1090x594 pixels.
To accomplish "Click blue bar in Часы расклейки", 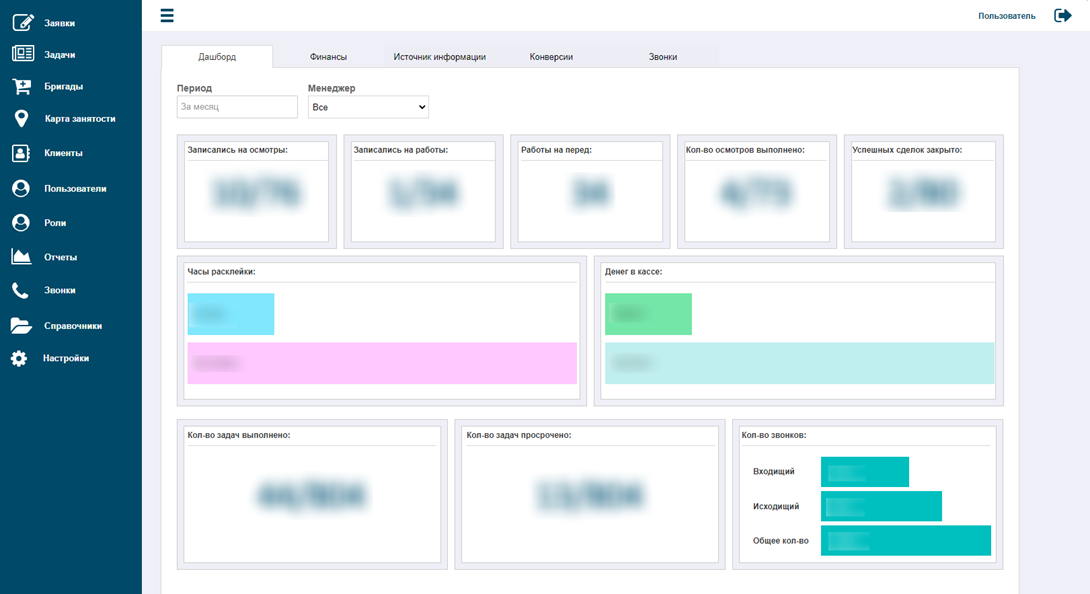I will pyautogui.click(x=231, y=314).
